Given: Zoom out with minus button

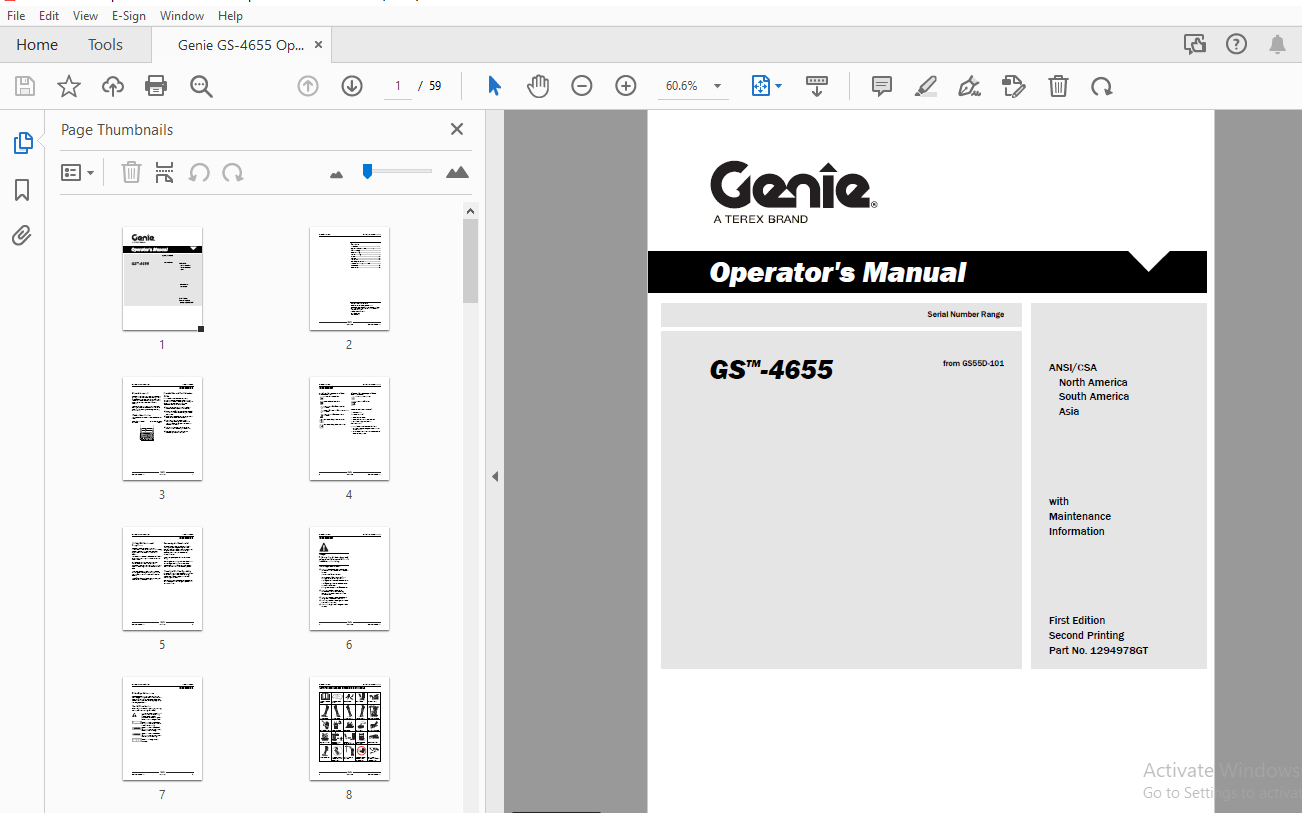Looking at the screenshot, I should pyautogui.click(x=582, y=86).
